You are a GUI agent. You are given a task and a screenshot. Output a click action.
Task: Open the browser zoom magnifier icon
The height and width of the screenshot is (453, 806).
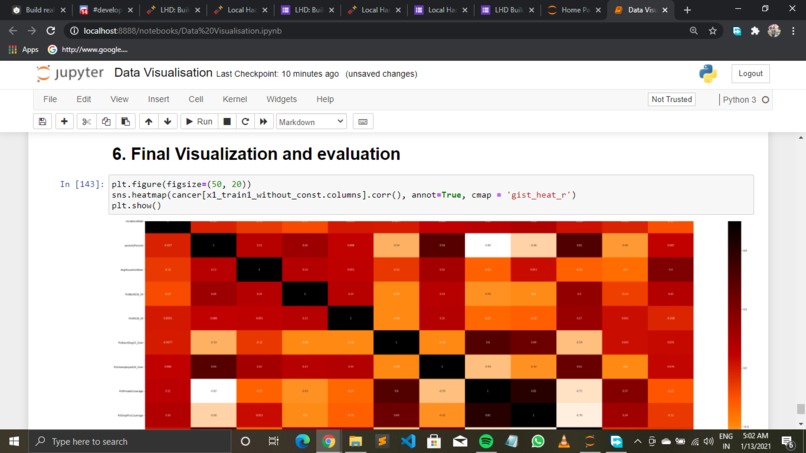coord(693,31)
